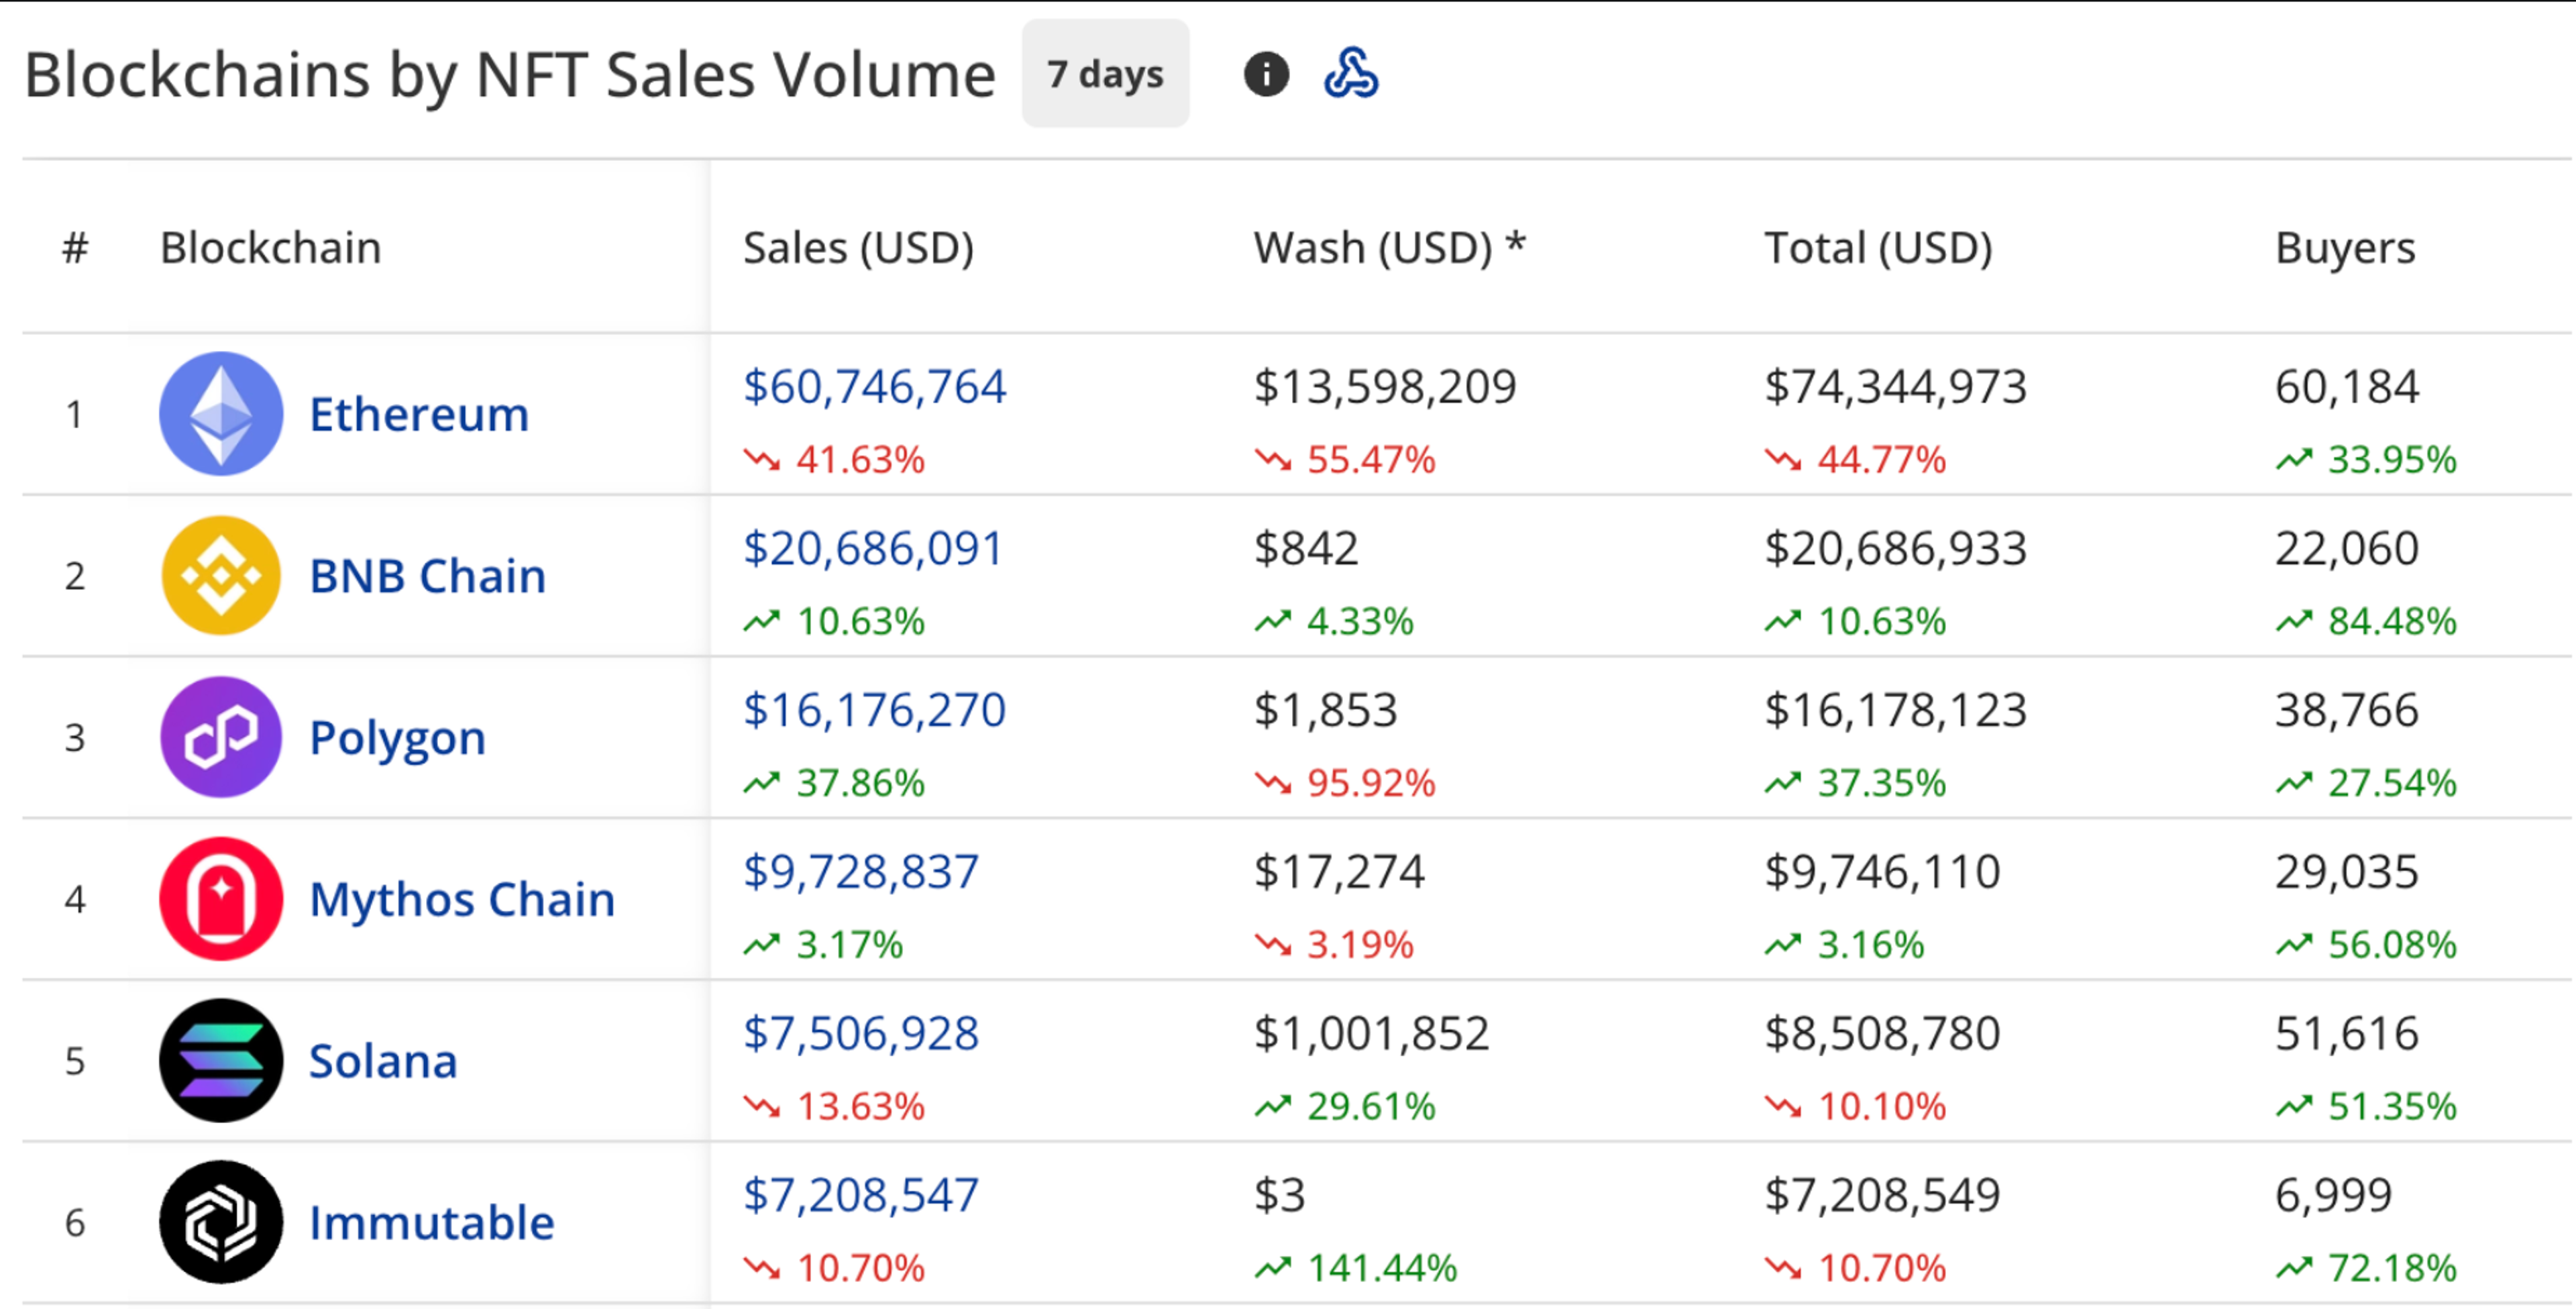Click Ethereum total change 44.77%
The height and width of the screenshot is (1309, 2576).
pyautogui.click(x=1856, y=460)
